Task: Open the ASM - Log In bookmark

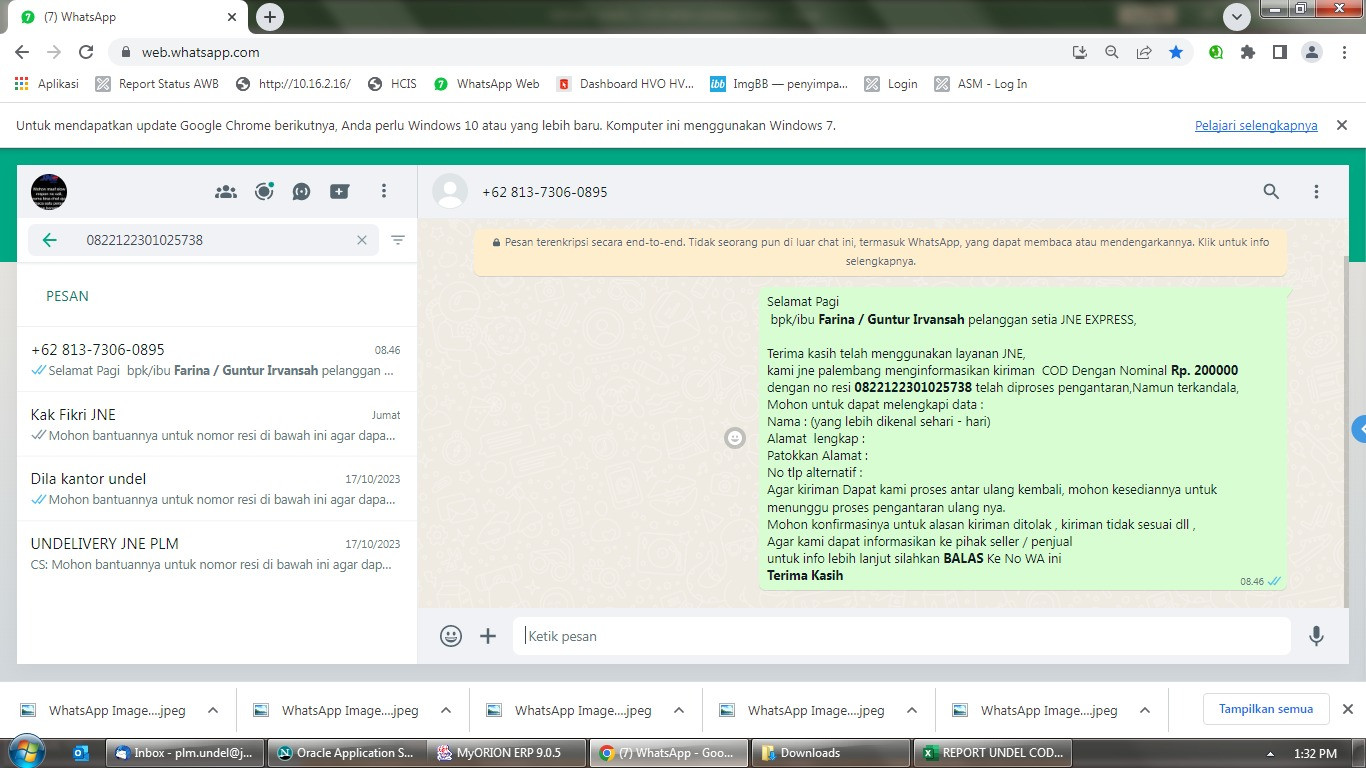Action: [x=981, y=84]
